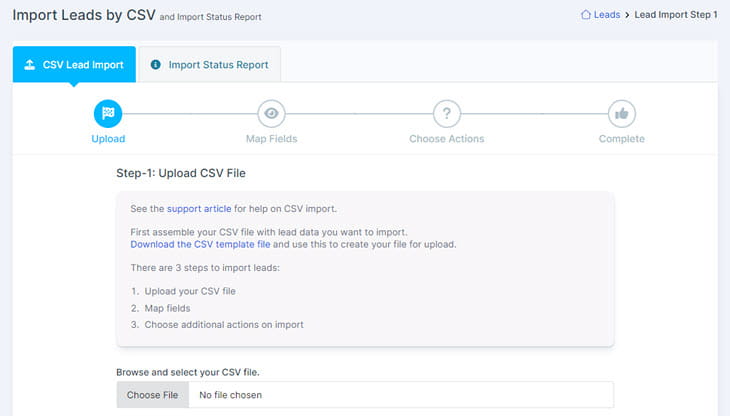The image size is (730, 416).
Task: Click the No file chosen field
Action: pyautogui.click(x=401, y=395)
